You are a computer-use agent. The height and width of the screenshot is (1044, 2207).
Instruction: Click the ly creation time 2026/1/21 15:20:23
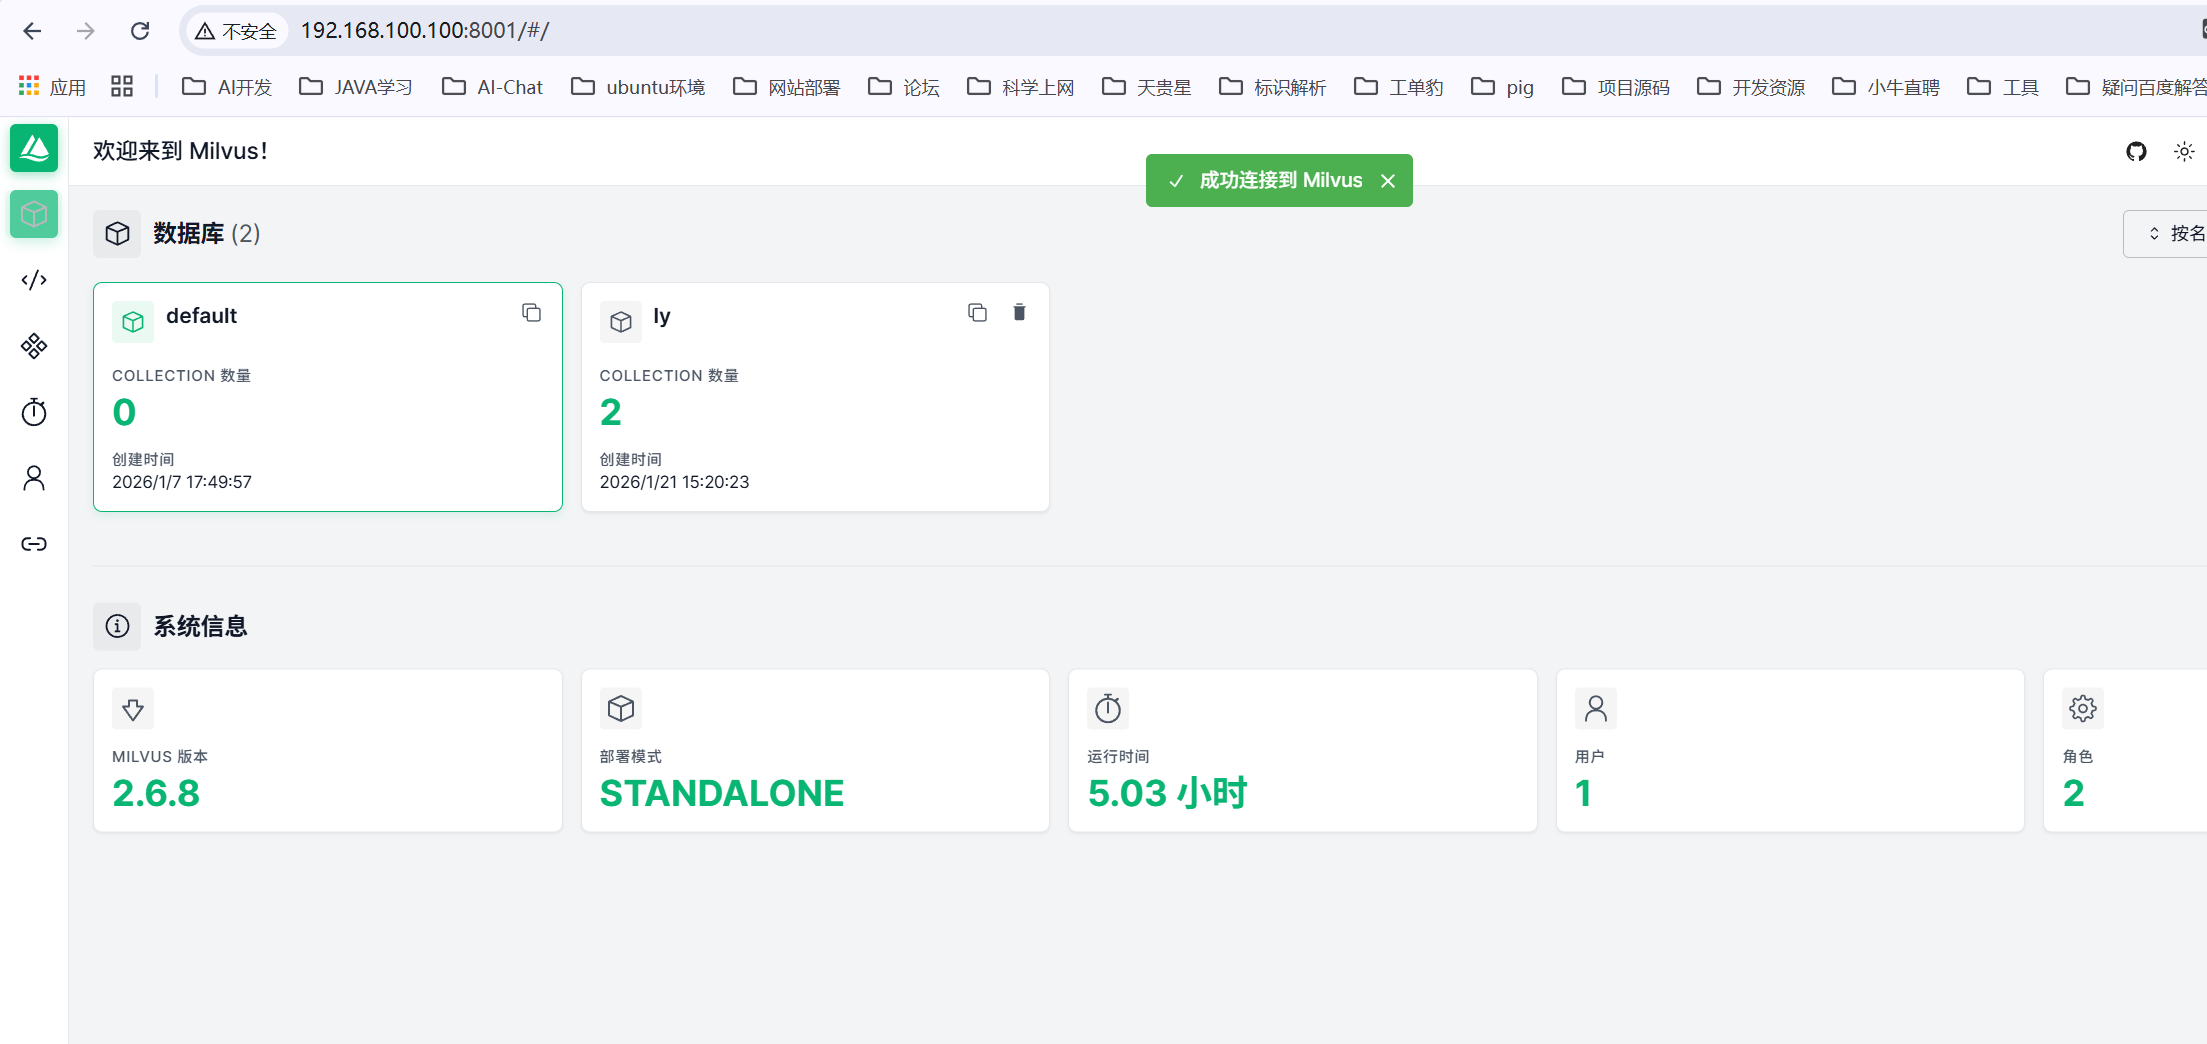click(x=675, y=482)
